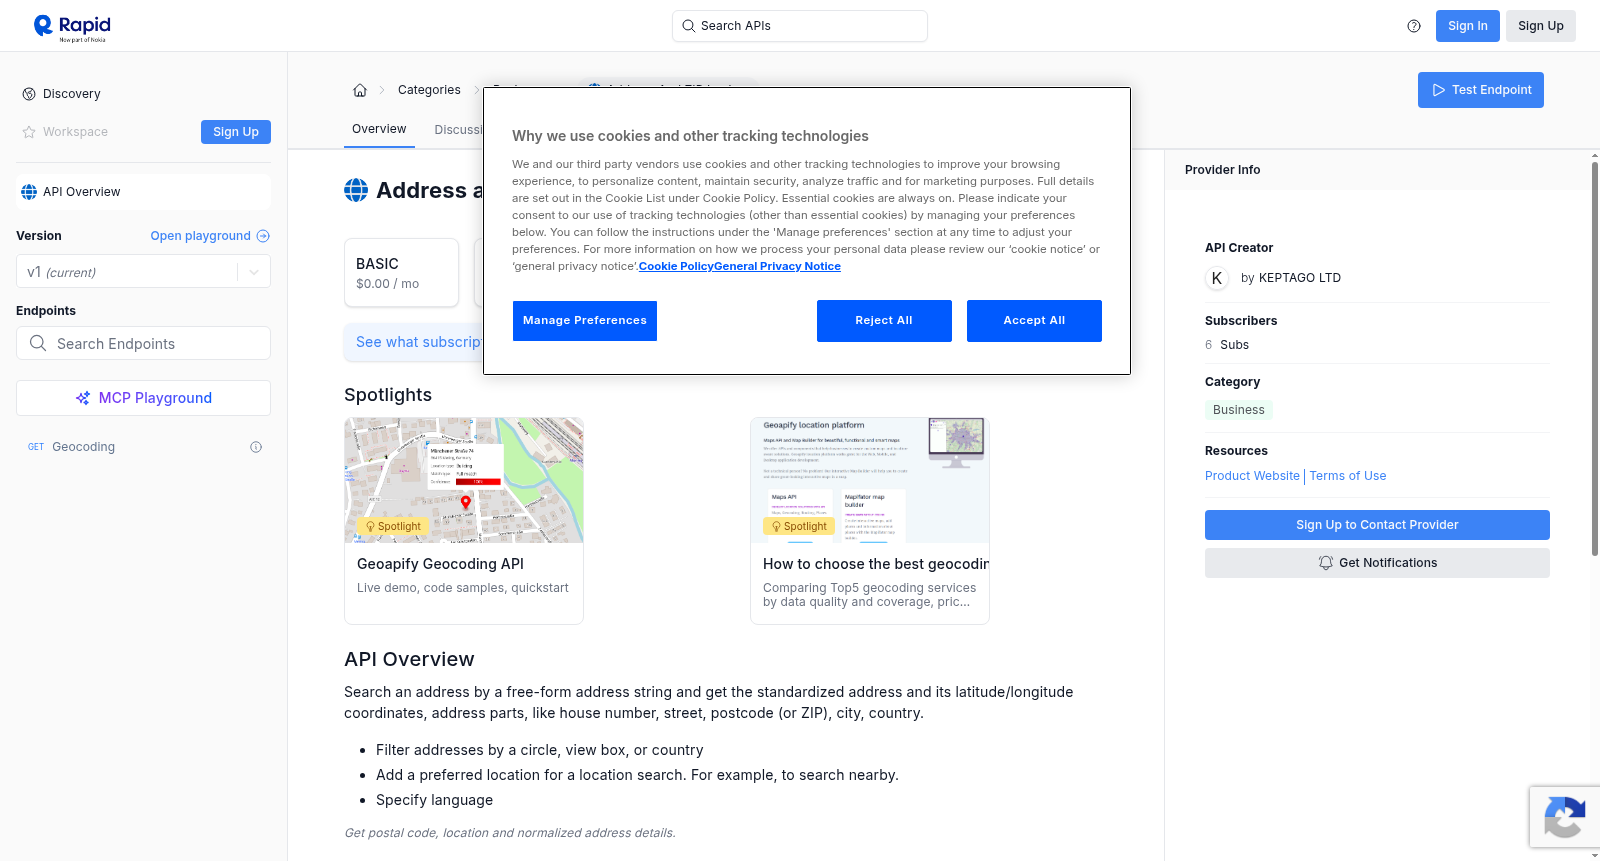This screenshot has height=861, width=1600.
Task: Click the 6 Subs subscriber count
Action: (1227, 345)
